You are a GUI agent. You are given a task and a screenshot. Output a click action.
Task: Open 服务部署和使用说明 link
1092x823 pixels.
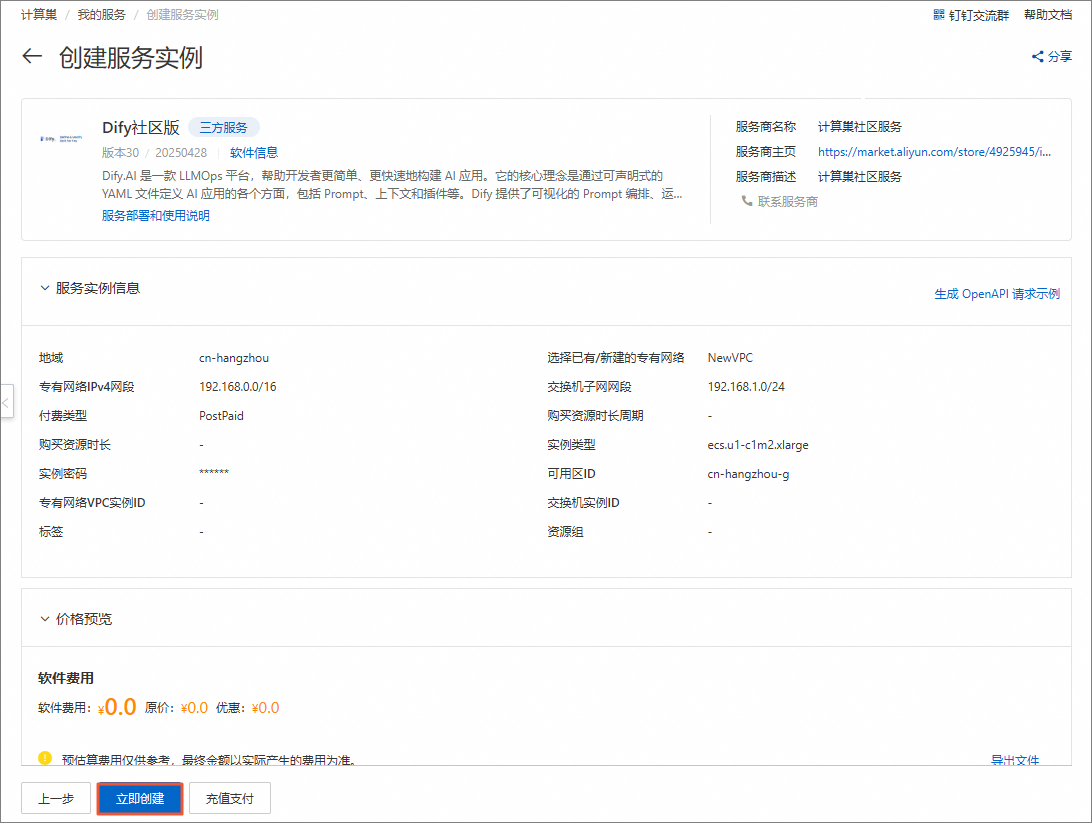coord(156,216)
